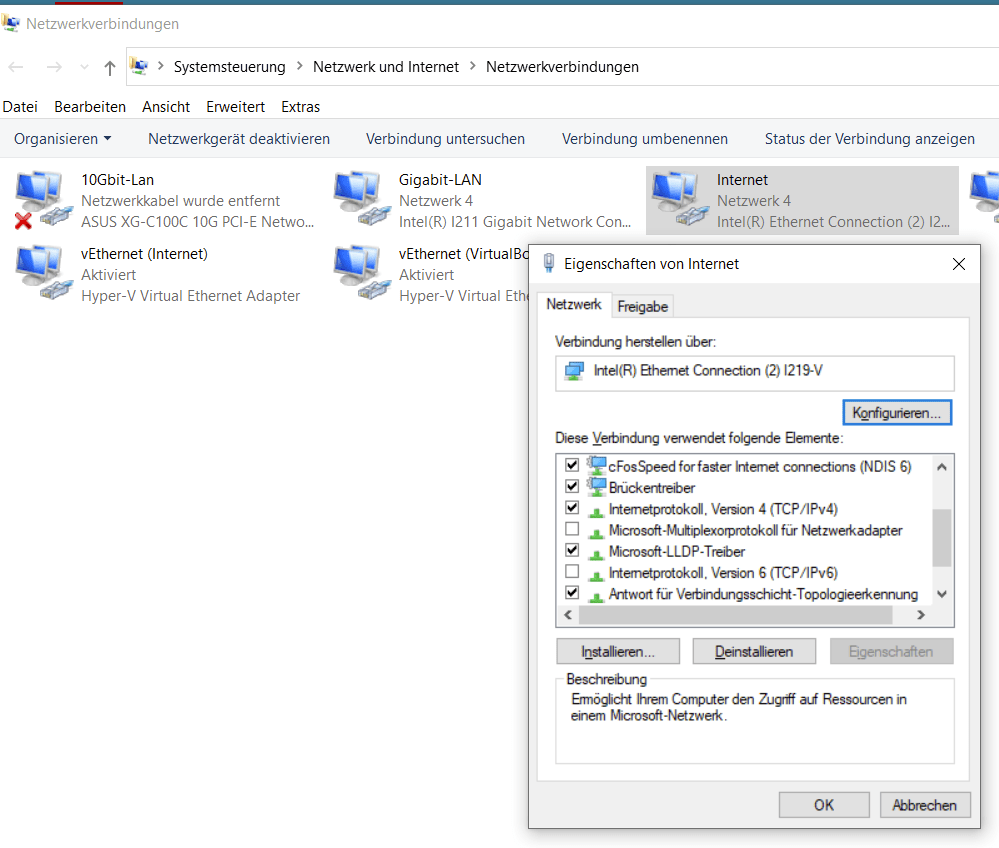Click the navigate up arrow in the toolbar
Screen dimensions: 999x848
[x=109, y=67]
